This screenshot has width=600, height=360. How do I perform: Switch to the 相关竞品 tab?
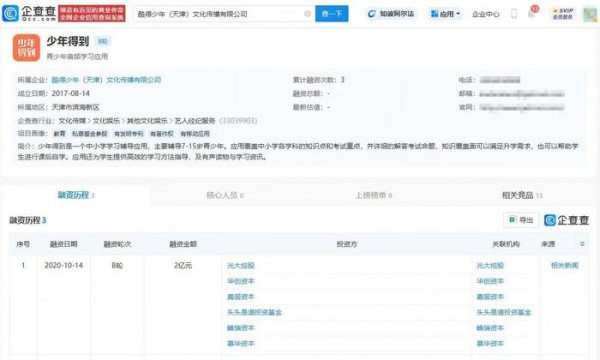pos(522,195)
